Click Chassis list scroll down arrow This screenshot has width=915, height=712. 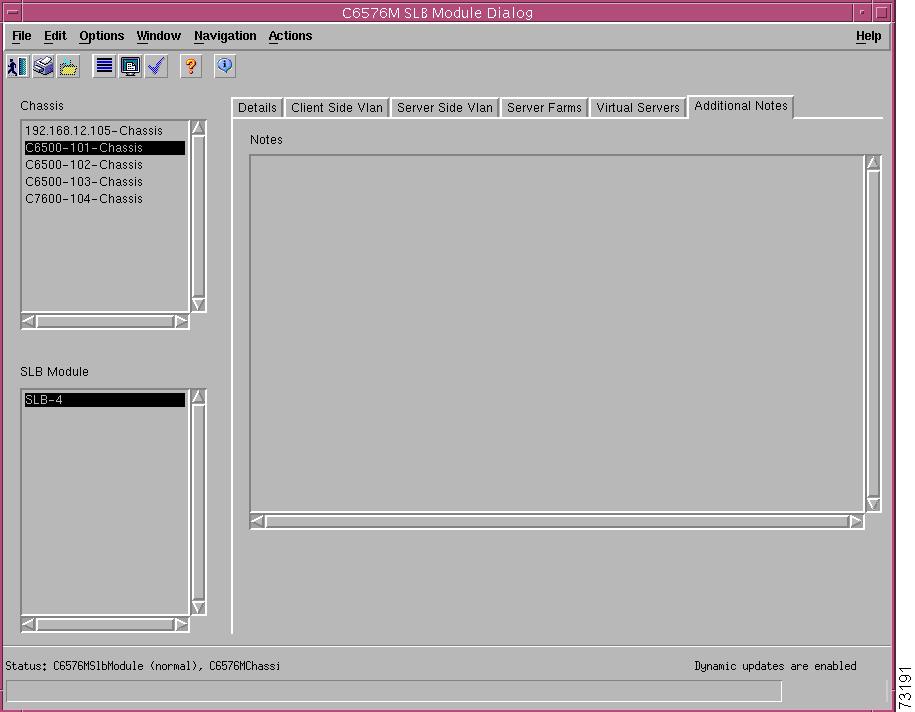point(198,304)
